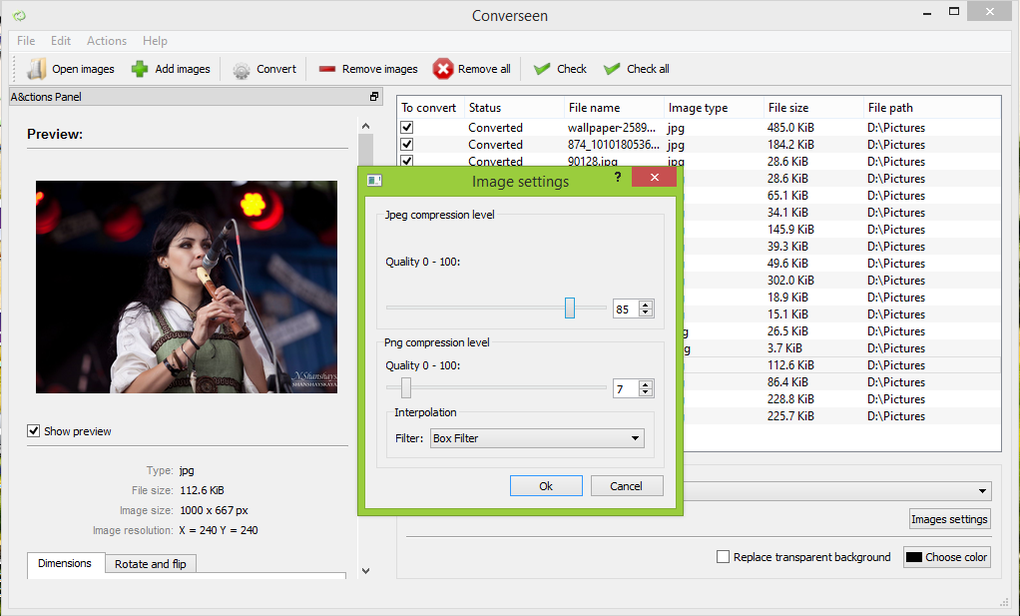Click the Jpeg quality value field showing 85
Screen dimensions: 1020x616
626,309
